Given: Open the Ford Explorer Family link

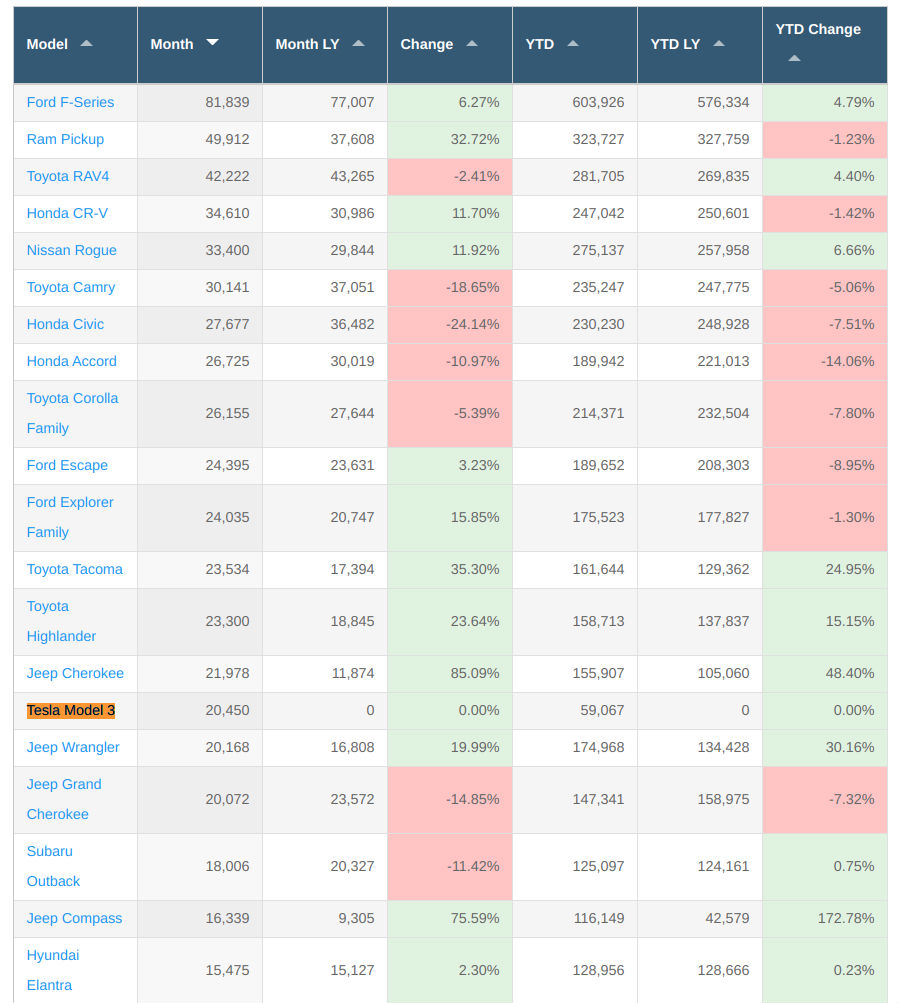Looking at the screenshot, I should click(x=70, y=517).
